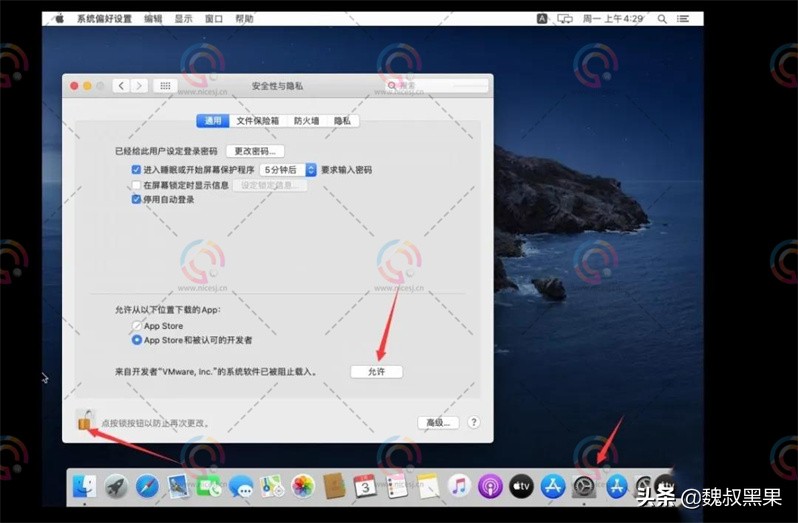Screen dimensions: 798x523
Task: Click the 高级... button
Action: click(x=438, y=423)
